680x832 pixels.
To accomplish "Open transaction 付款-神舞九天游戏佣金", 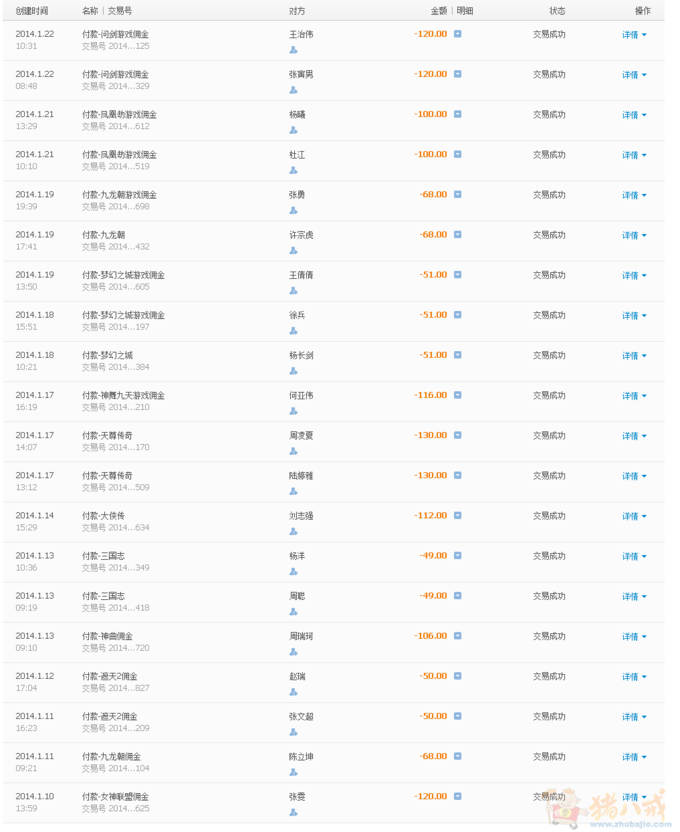I will click(123, 395).
